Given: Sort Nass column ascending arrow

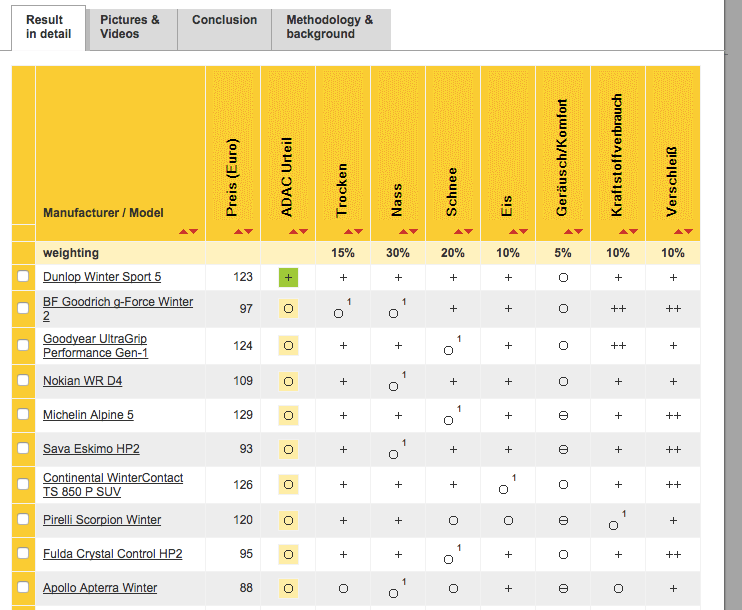Looking at the screenshot, I should click(x=403, y=231).
